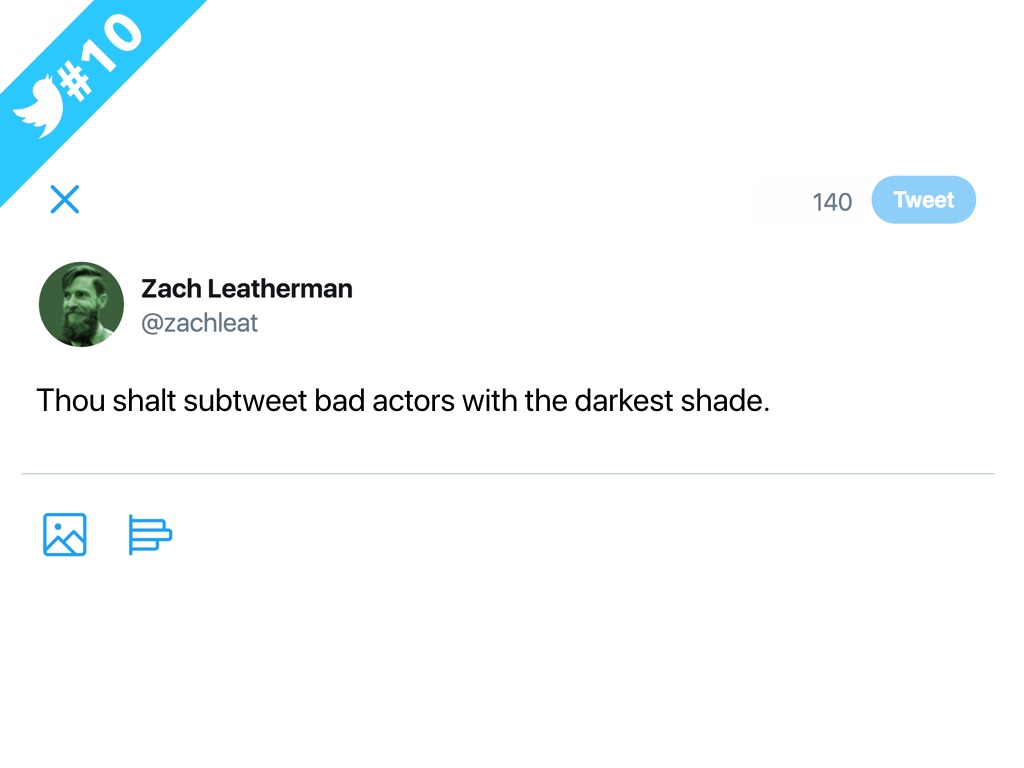The width and height of the screenshot is (1024, 768).
Task: Add a poll with the poll icon
Action: 150,534
